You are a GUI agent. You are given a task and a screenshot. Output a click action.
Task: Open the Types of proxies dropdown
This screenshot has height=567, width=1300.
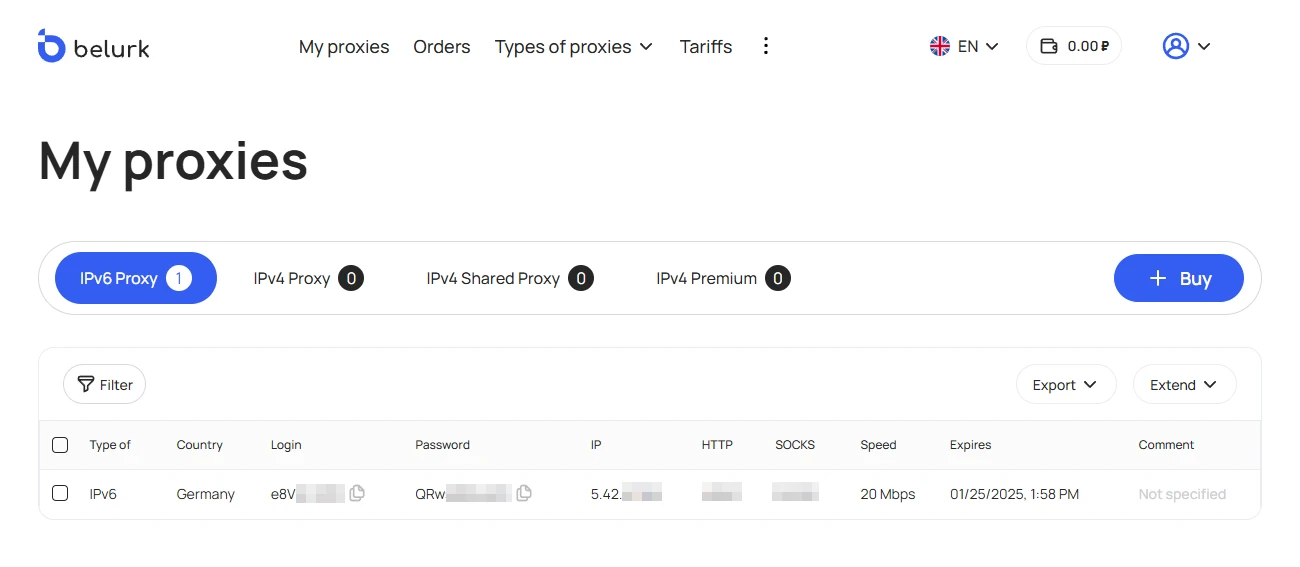573,47
